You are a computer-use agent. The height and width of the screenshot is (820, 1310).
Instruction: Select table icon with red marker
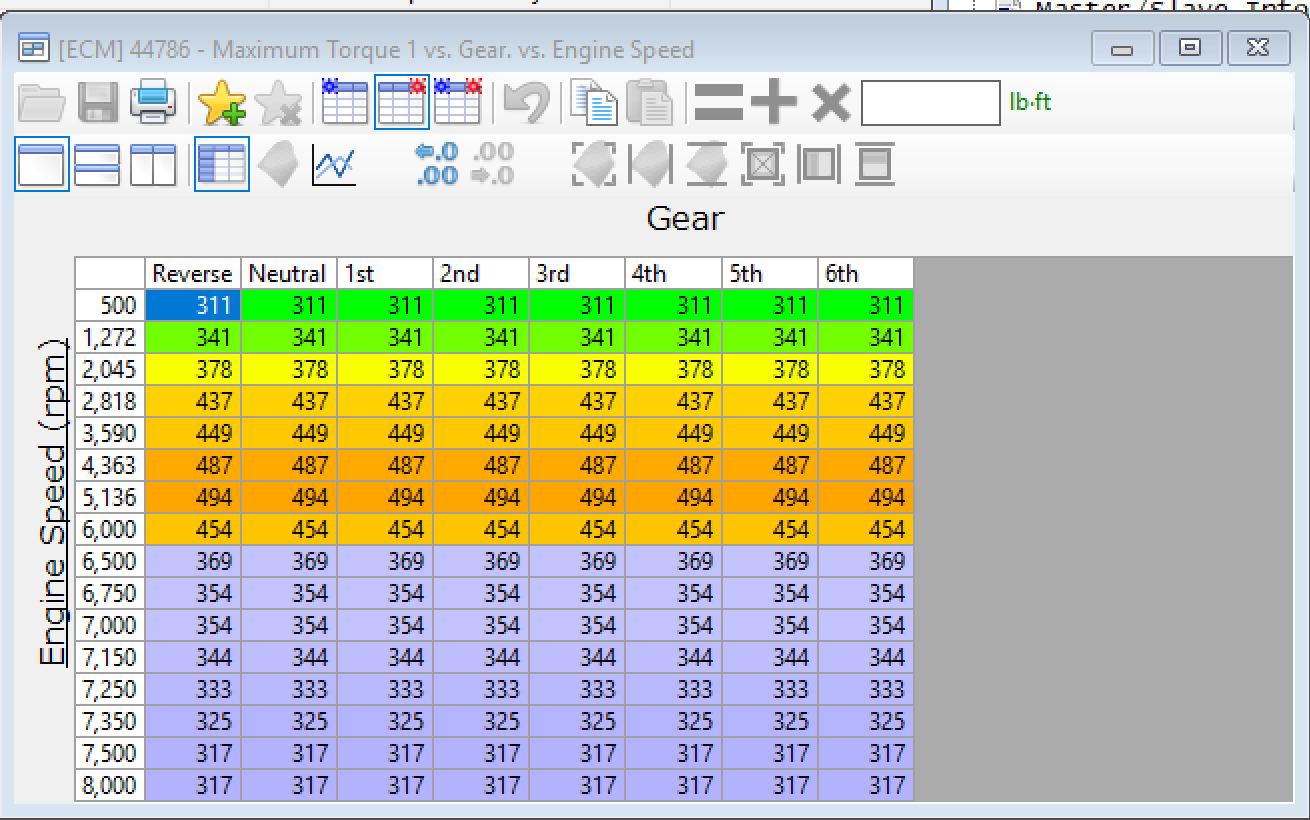[402, 101]
